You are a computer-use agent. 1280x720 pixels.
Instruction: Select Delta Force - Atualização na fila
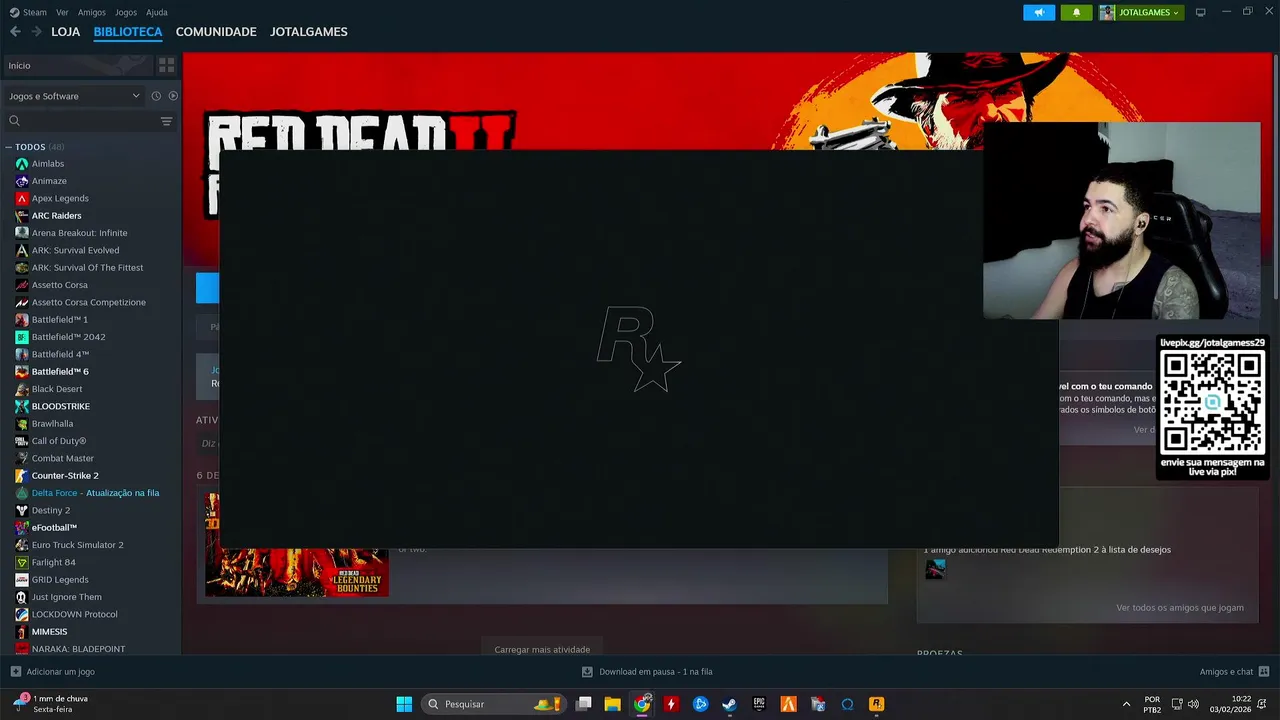pos(95,493)
